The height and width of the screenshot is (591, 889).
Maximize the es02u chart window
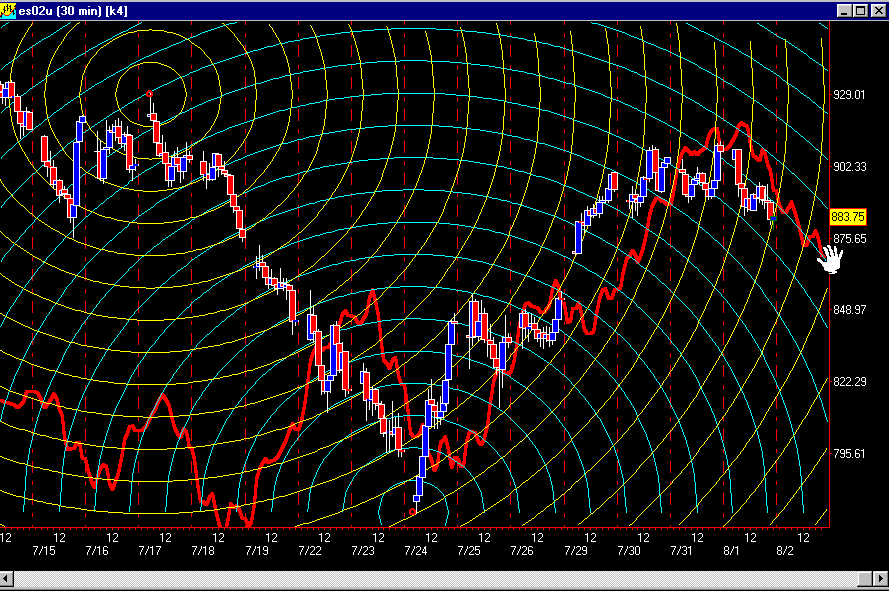point(860,10)
